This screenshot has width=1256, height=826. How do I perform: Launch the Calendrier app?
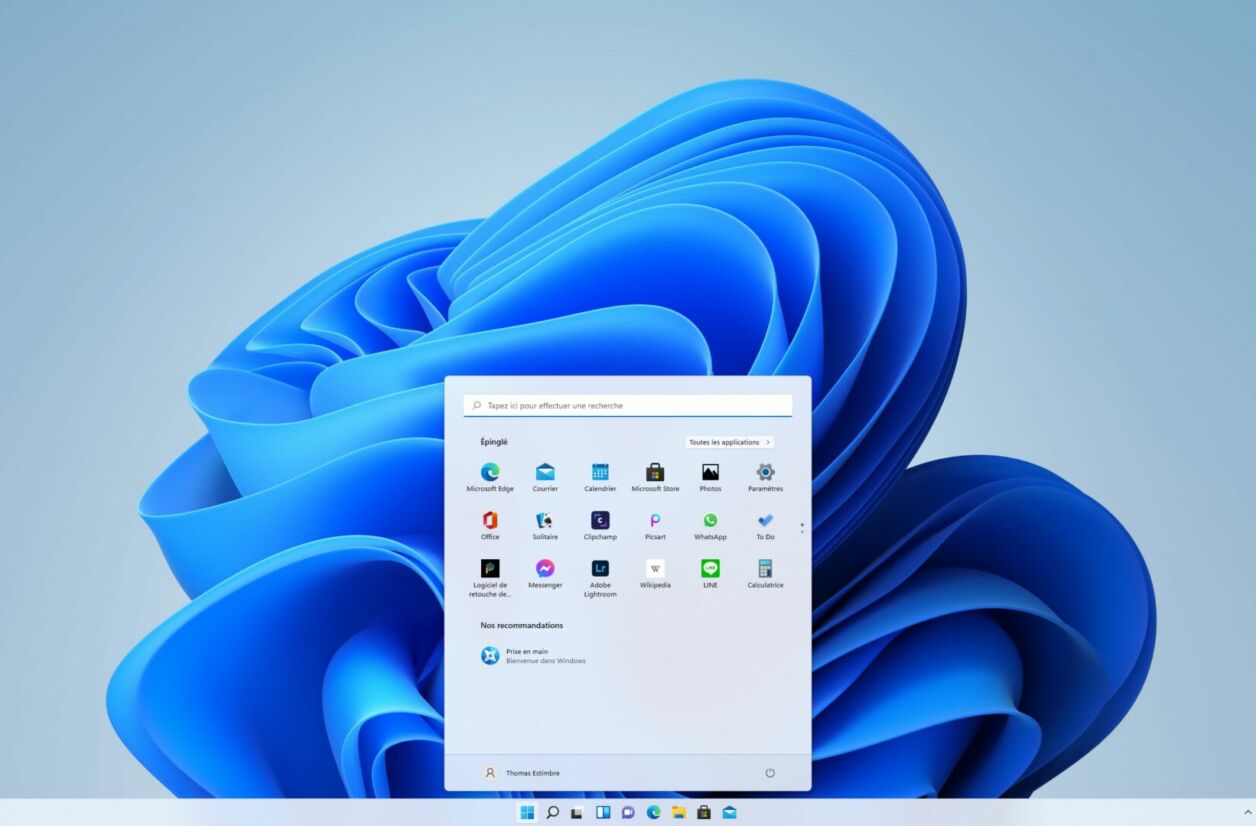click(x=600, y=477)
